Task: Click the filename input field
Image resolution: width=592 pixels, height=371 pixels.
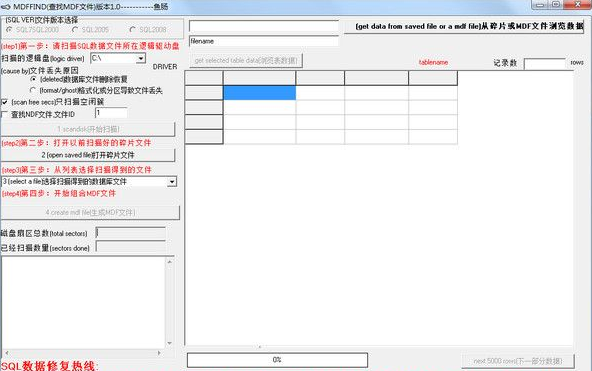Action: (264, 41)
